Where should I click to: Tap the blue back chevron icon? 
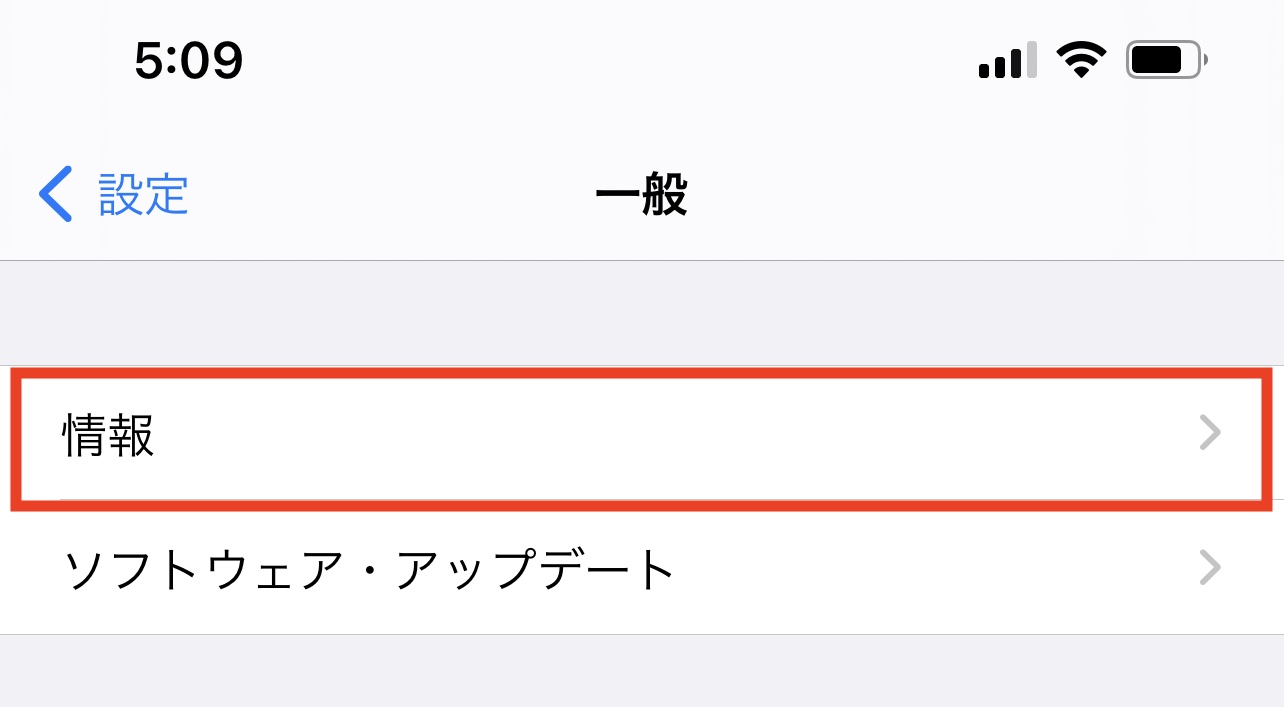click(56, 194)
